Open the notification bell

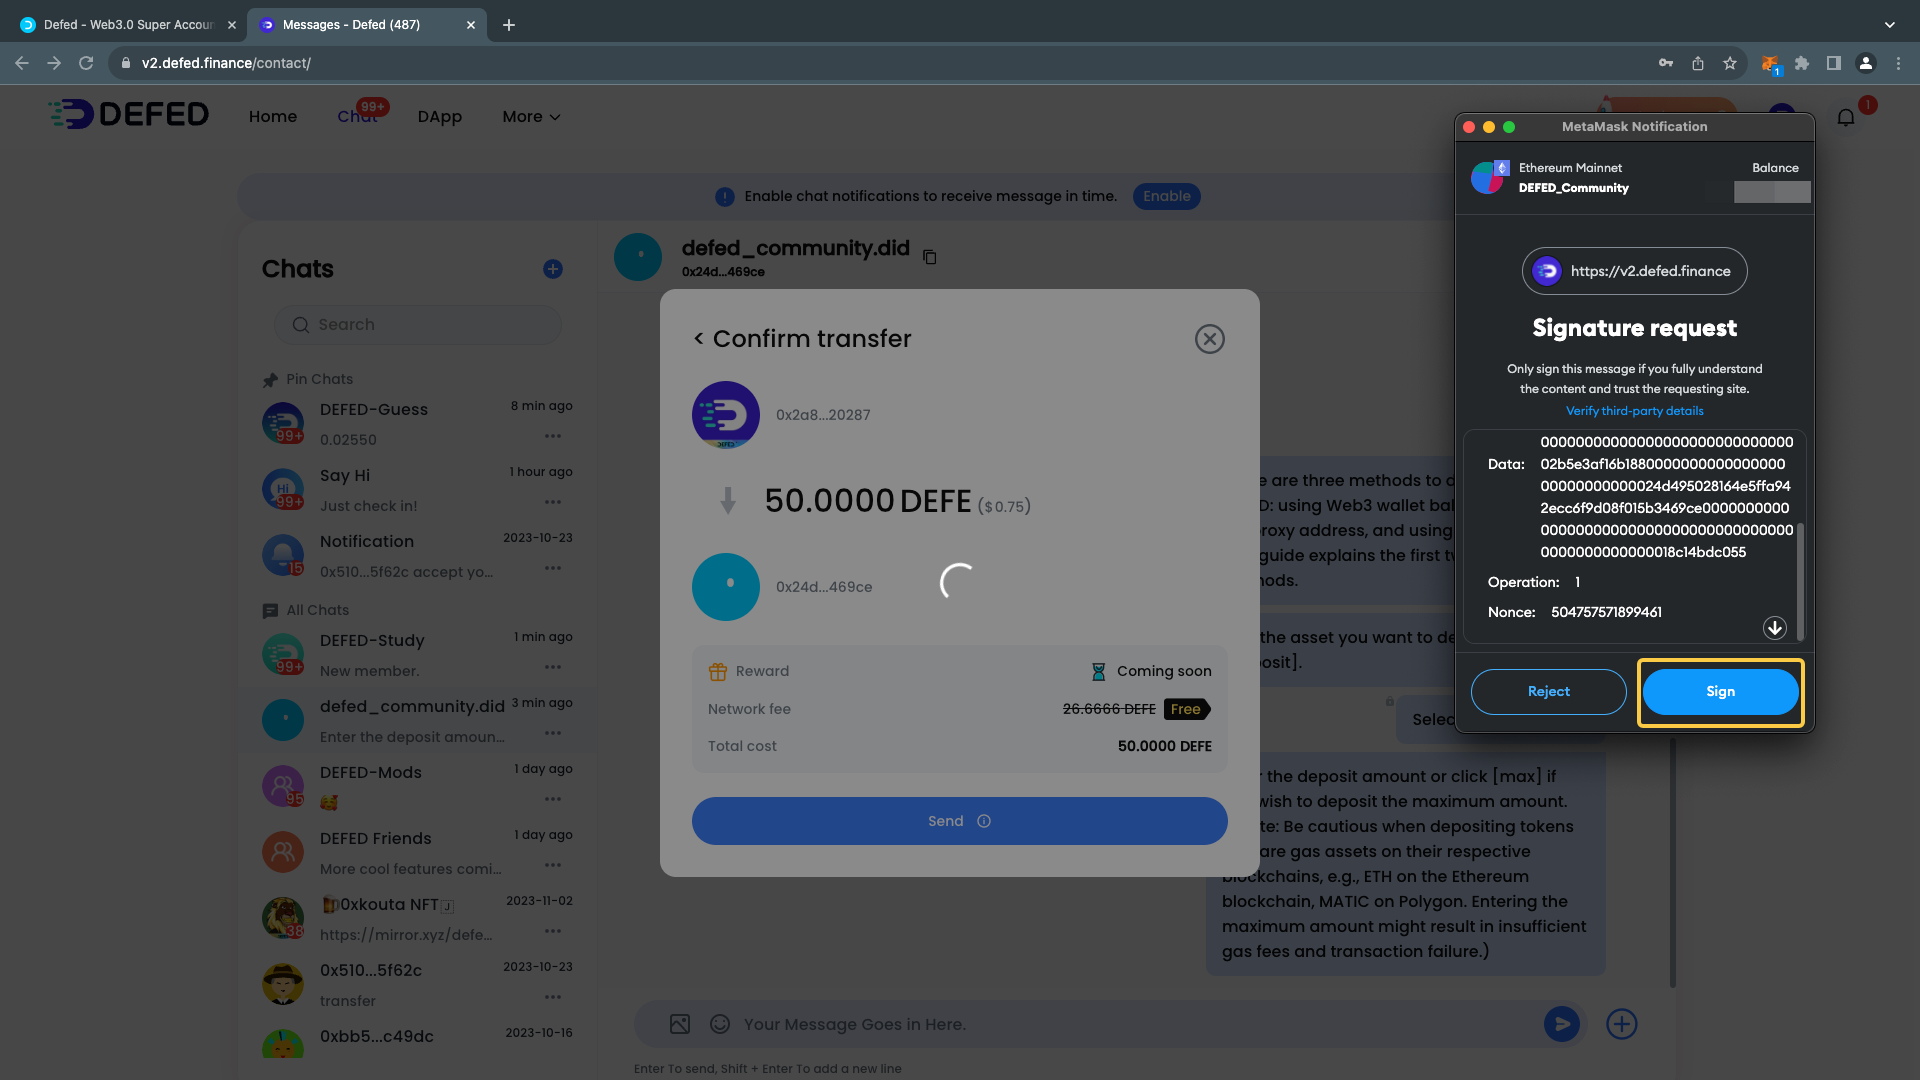pos(1846,118)
